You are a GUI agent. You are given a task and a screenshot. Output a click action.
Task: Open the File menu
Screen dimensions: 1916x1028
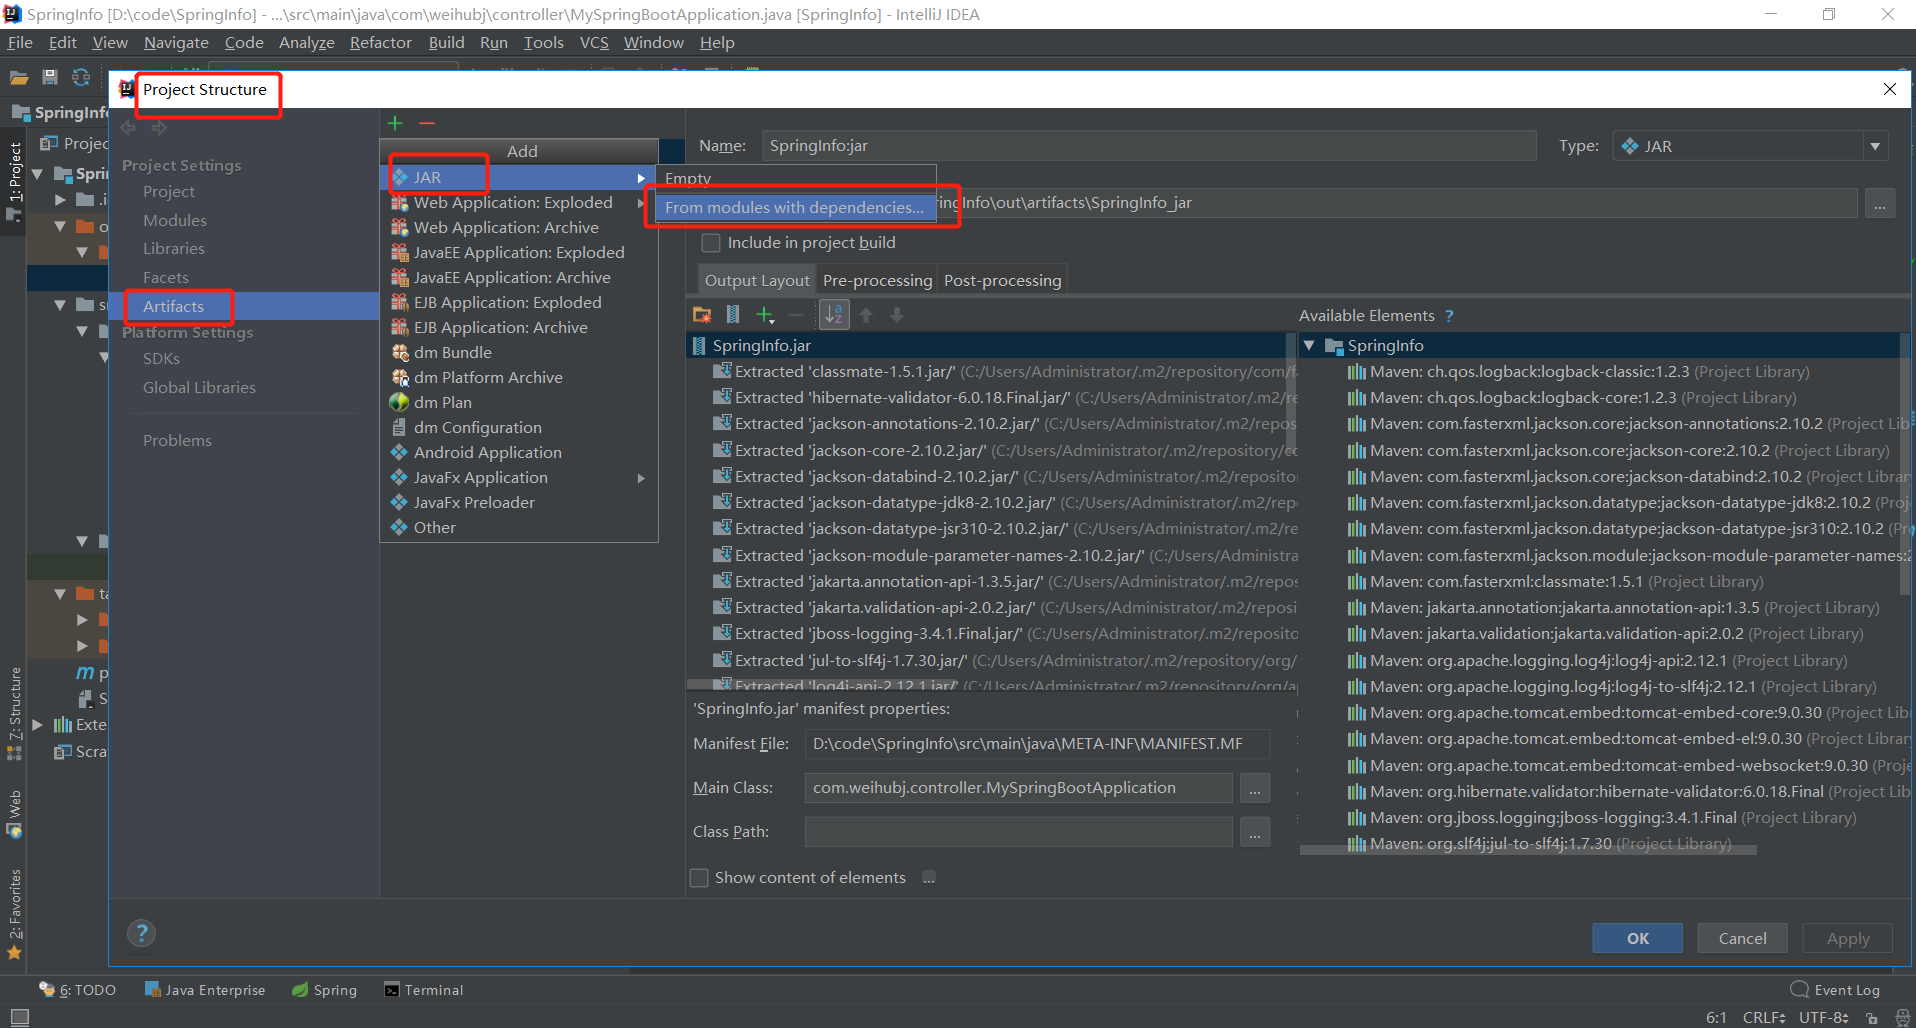point(20,42)
